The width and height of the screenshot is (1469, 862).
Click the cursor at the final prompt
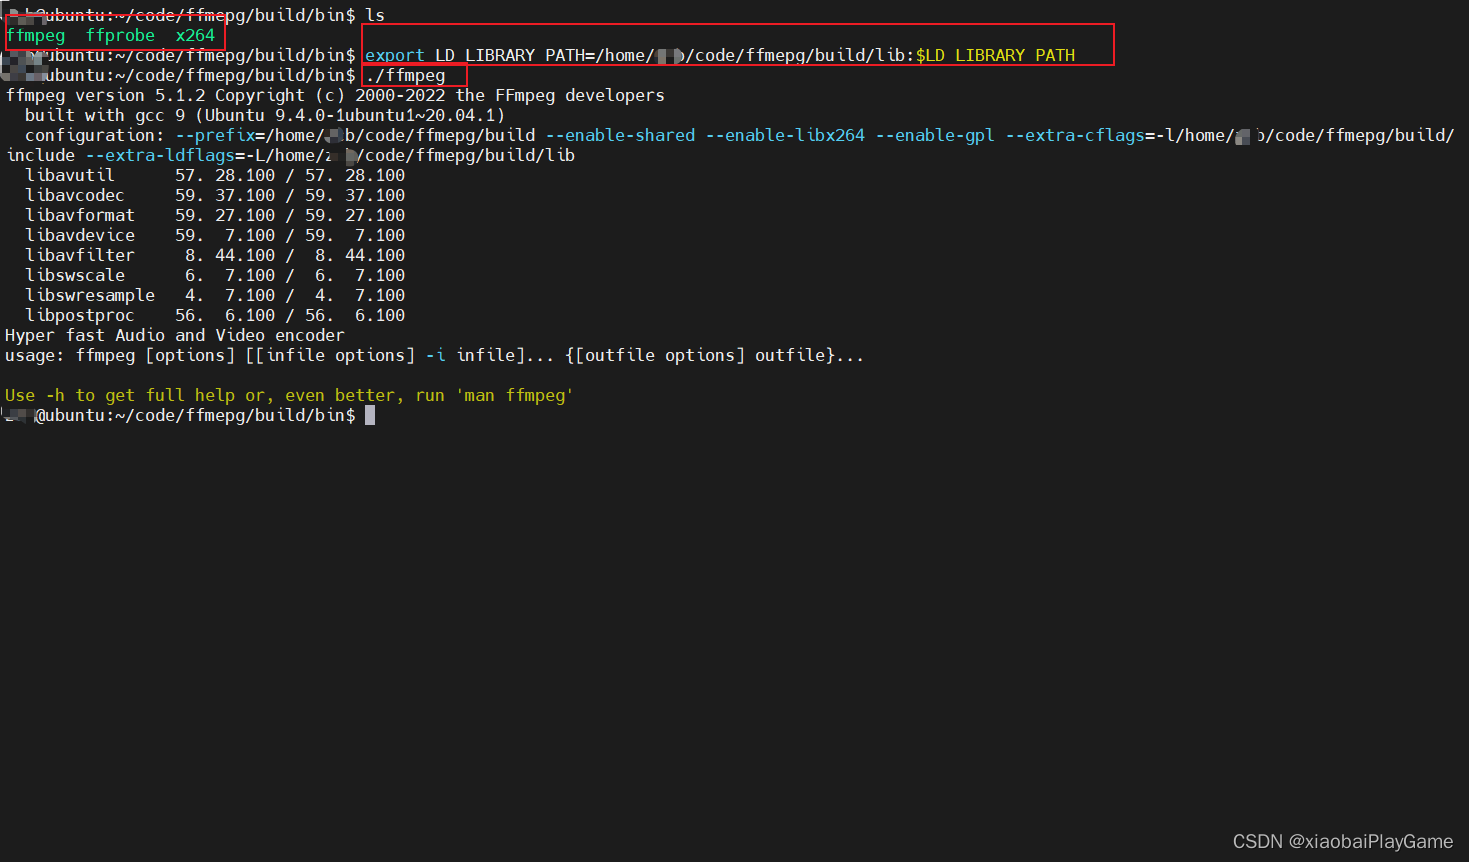coord(370,416)
